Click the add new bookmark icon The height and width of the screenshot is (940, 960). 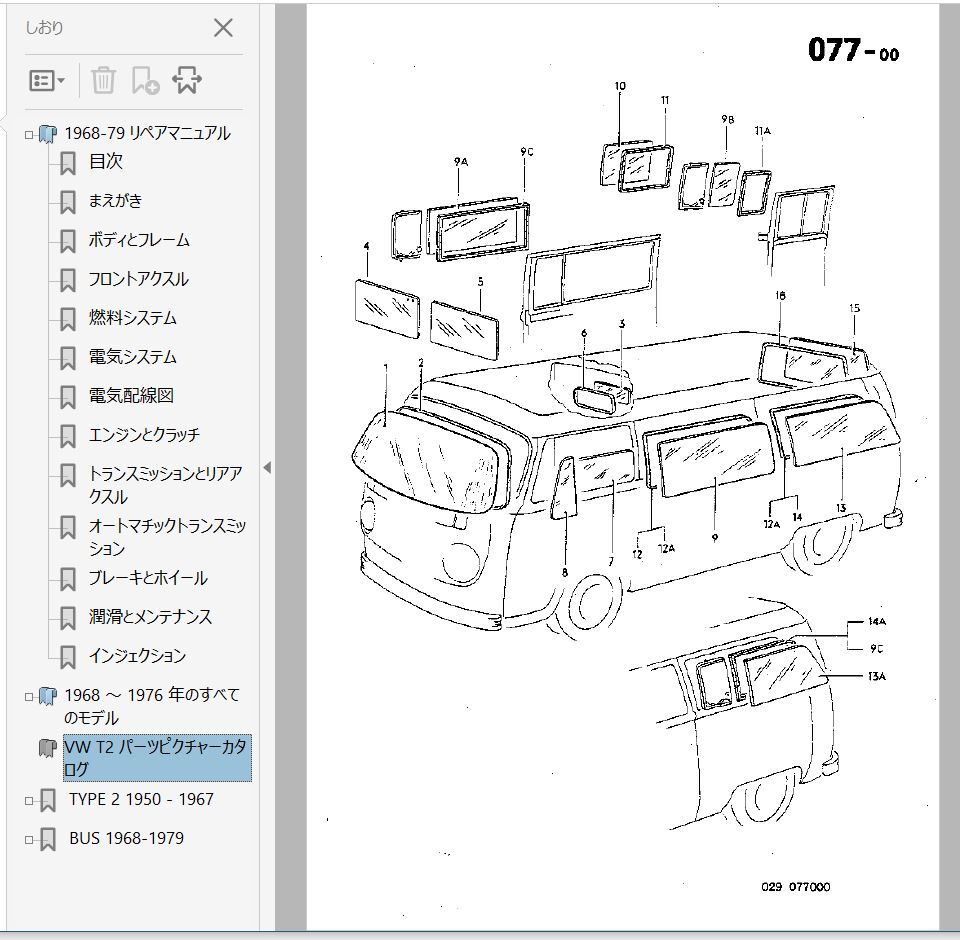(x=145, y=80)
